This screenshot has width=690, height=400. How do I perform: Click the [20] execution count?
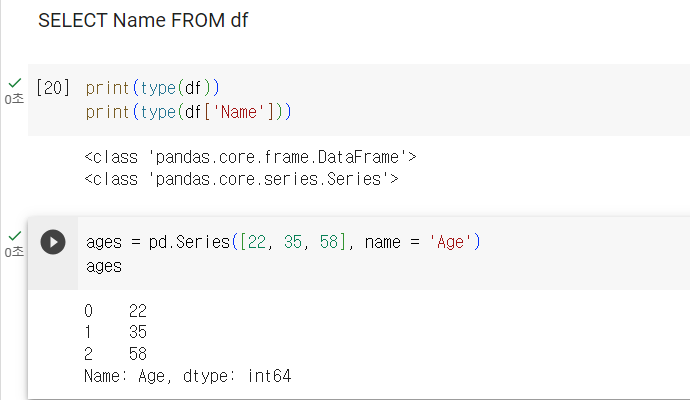coord(53,88)
